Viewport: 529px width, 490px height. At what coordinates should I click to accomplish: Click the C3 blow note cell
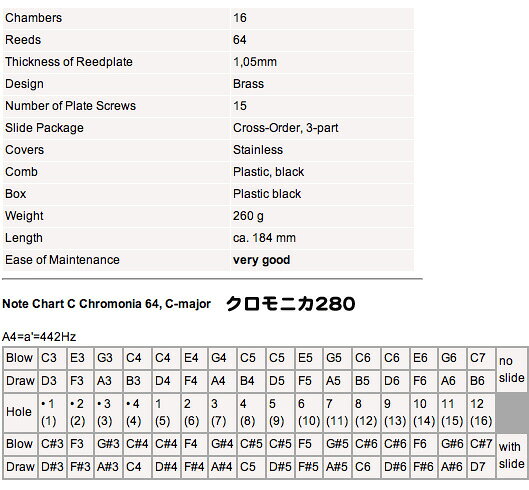(52, 358)
